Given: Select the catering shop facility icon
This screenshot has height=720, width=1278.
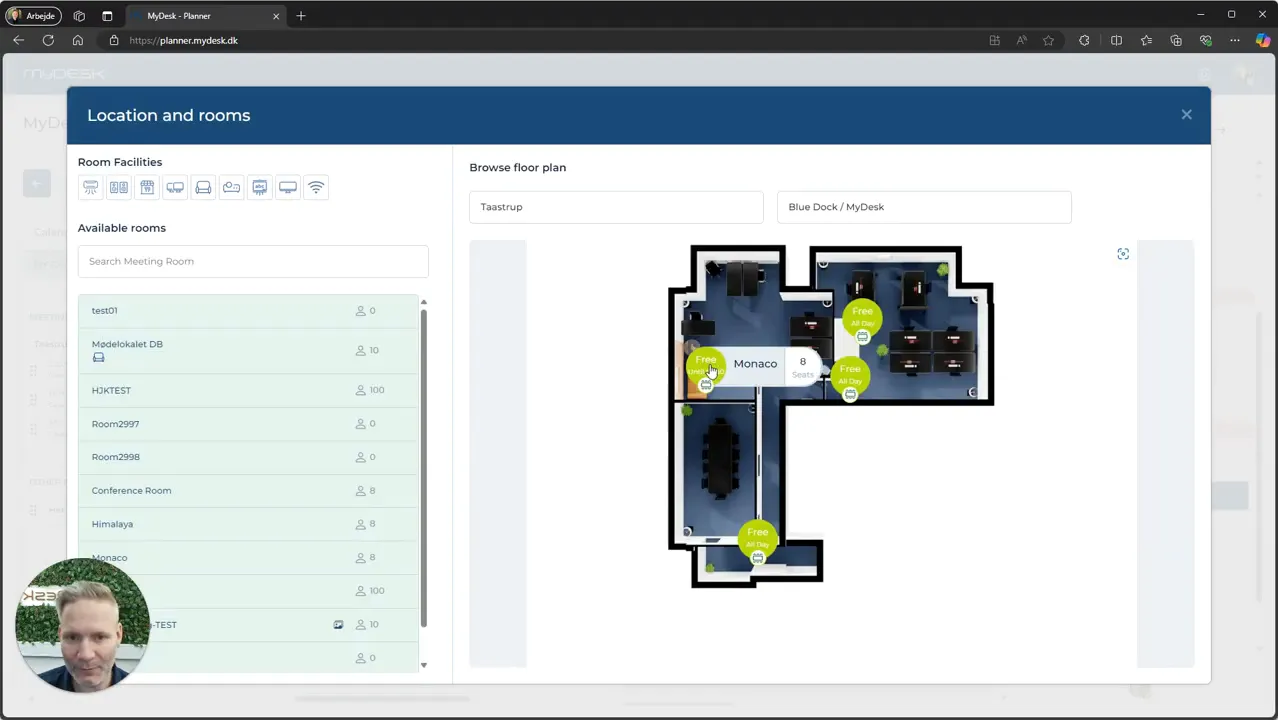Looking at the screenshot, I should (x=147, y=187).
